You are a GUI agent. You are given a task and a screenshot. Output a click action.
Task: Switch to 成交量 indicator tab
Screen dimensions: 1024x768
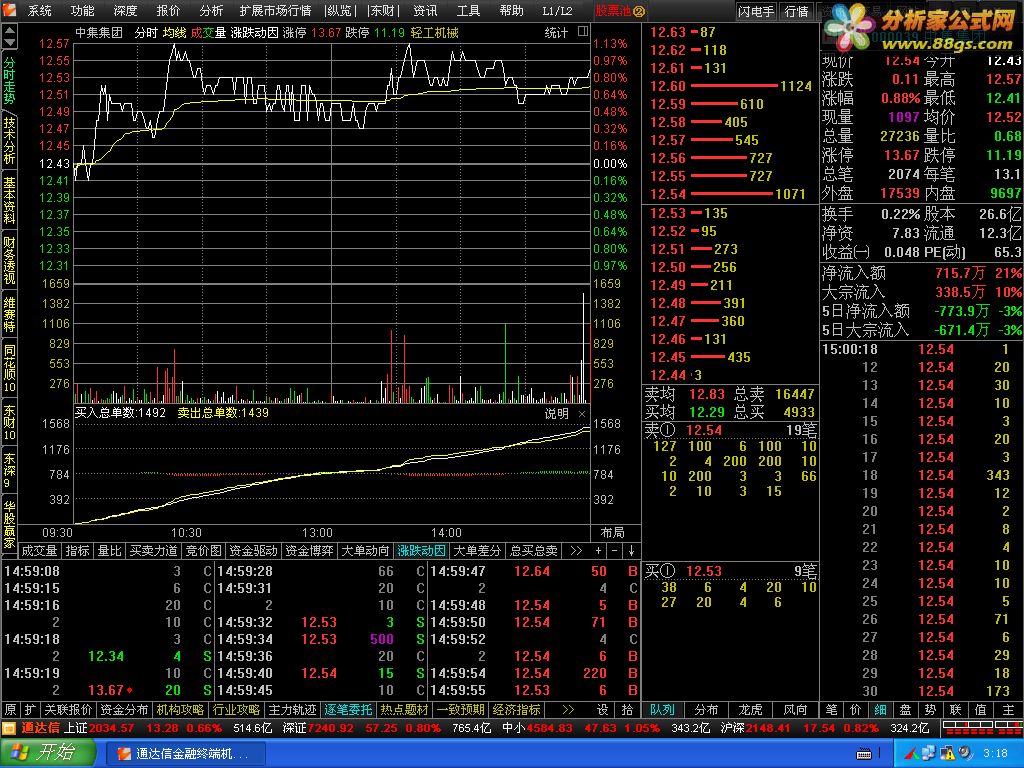pos(40,551)
